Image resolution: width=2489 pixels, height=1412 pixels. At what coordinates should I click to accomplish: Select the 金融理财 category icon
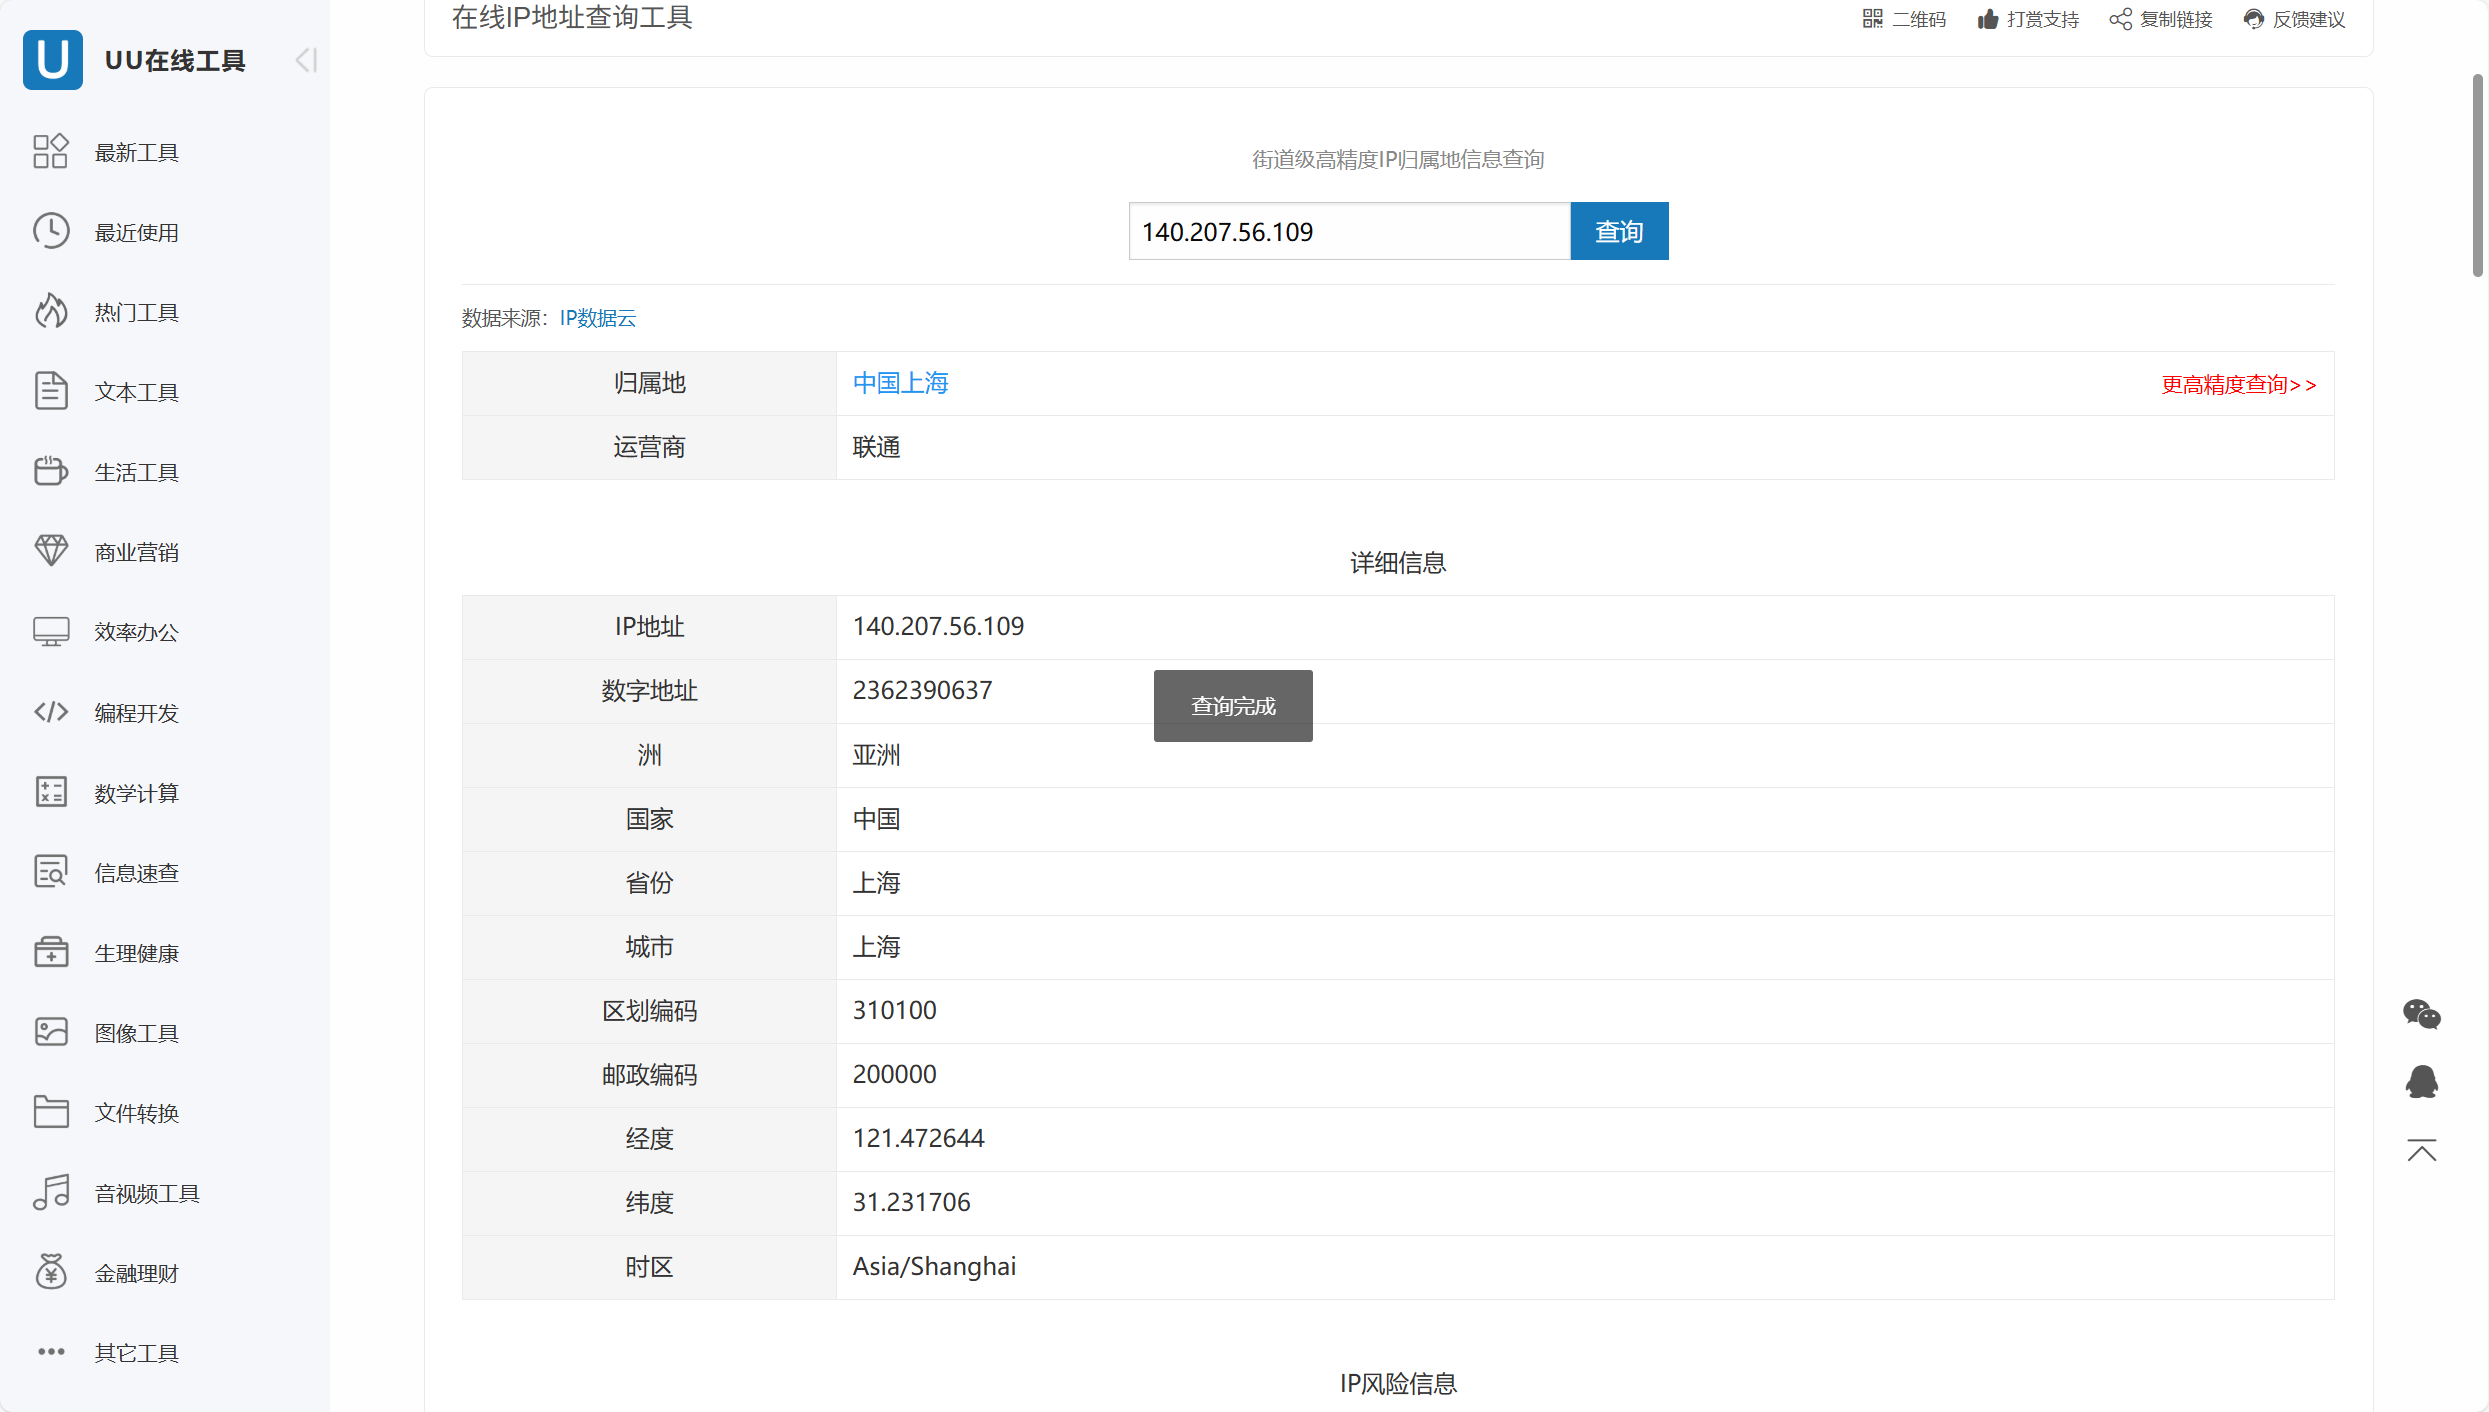(51, 1271)
